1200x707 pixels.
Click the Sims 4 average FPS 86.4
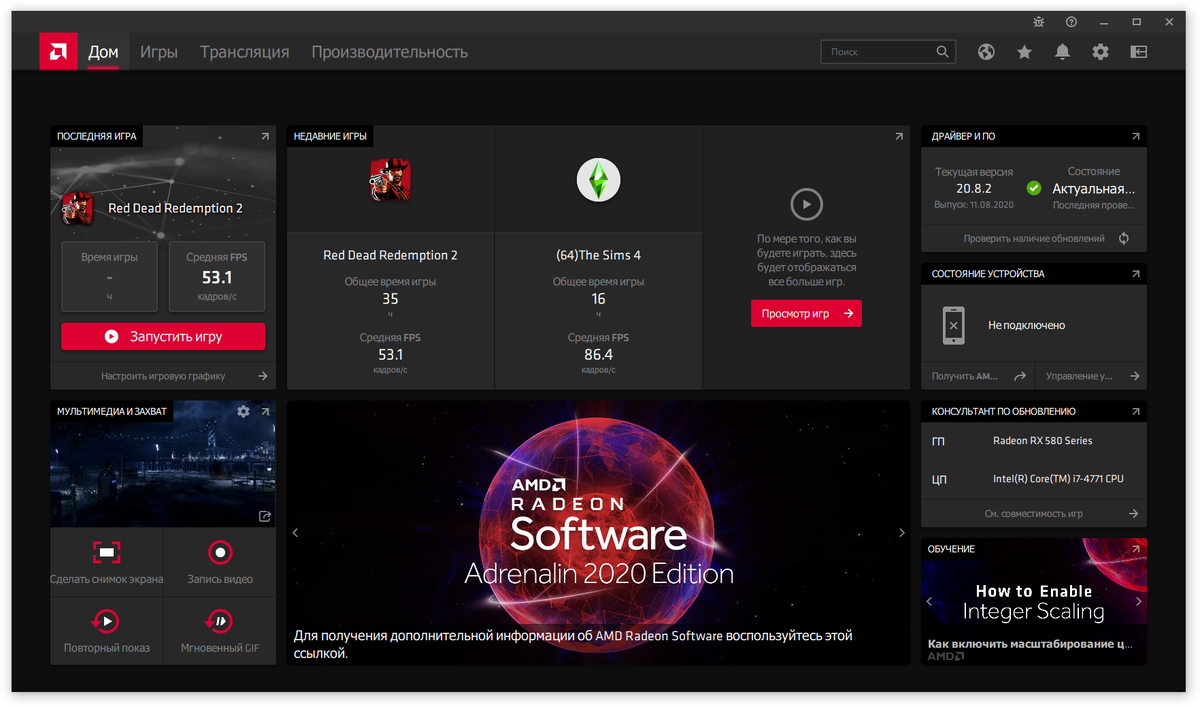click(x=598, y=355)
